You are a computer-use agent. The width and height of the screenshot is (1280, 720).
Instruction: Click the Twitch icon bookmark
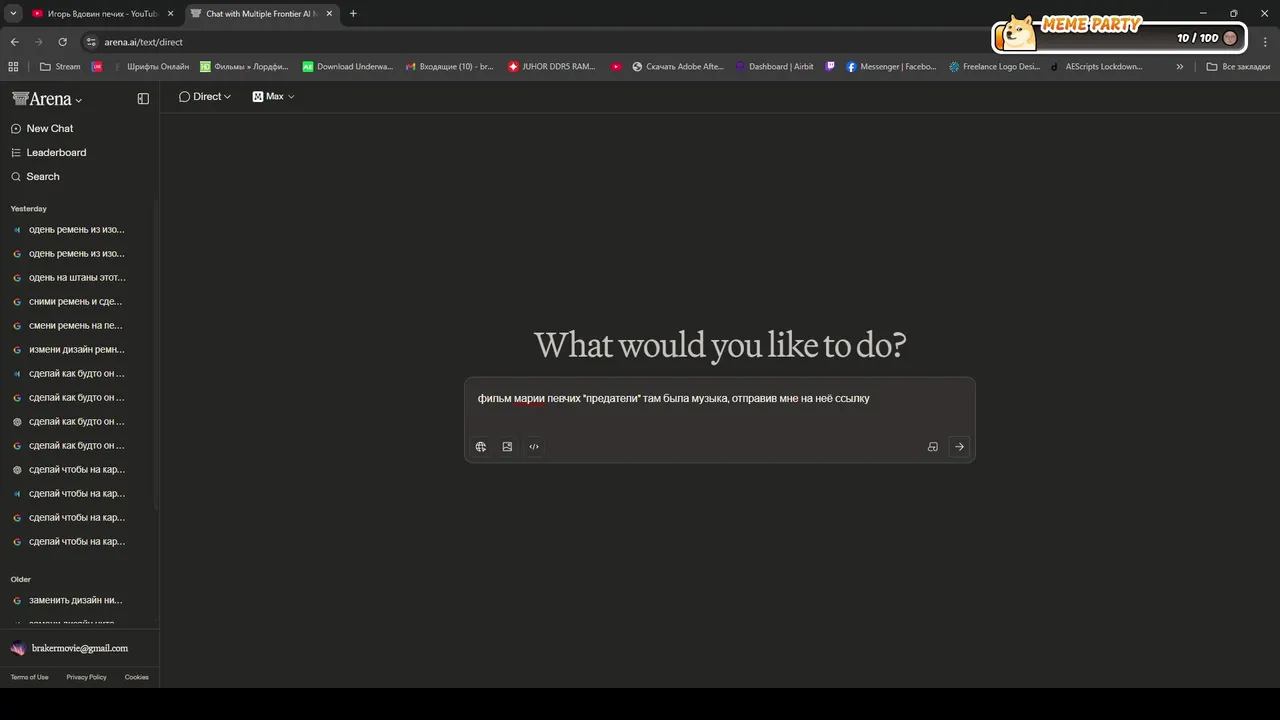[x=830, y=67]
